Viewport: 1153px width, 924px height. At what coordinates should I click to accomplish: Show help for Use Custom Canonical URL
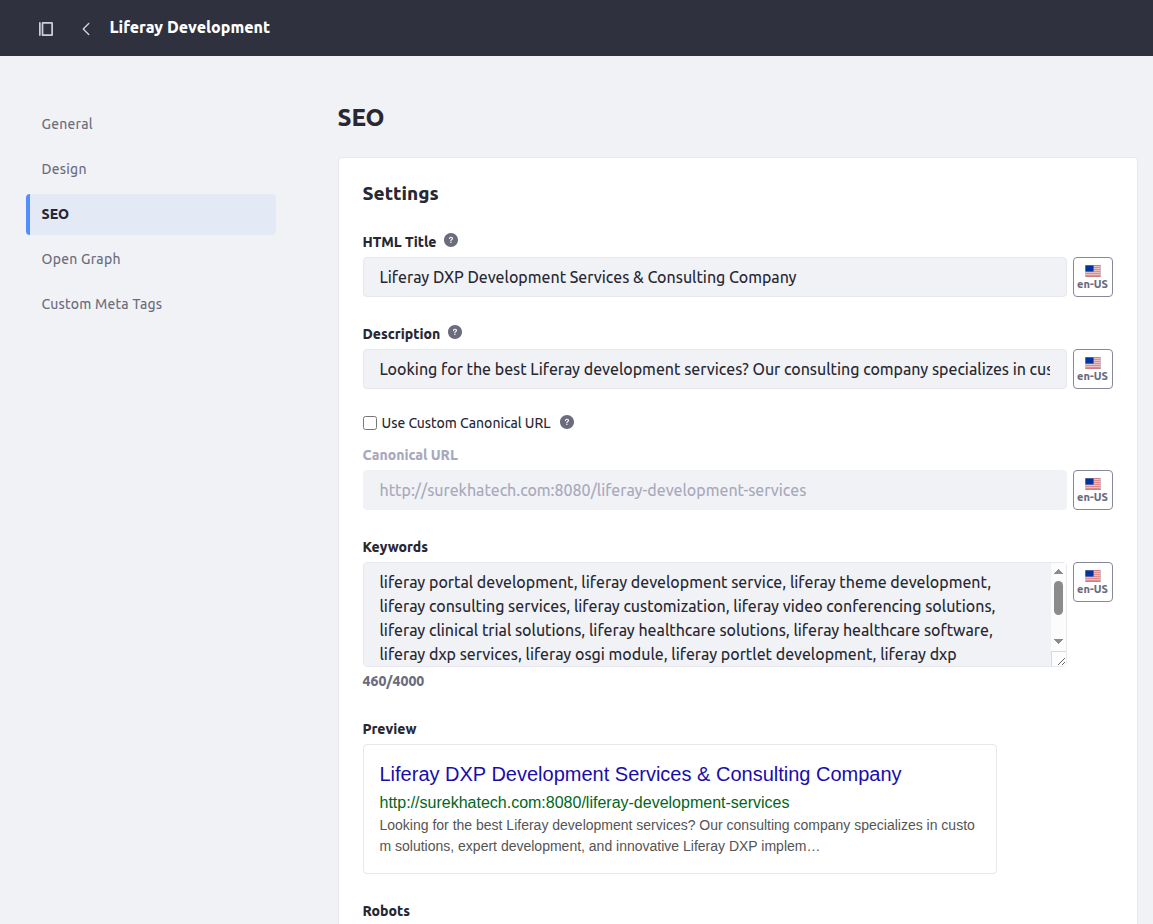click(567, 422)
